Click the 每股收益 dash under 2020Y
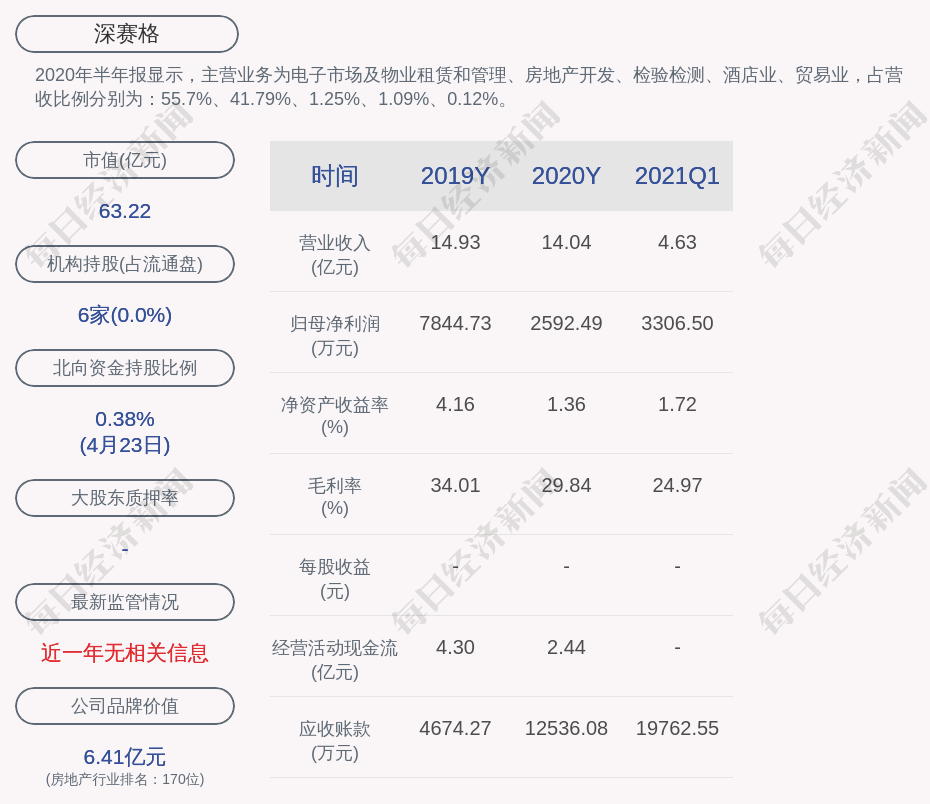This screenshot has height=804, width=930. [566, 567]
